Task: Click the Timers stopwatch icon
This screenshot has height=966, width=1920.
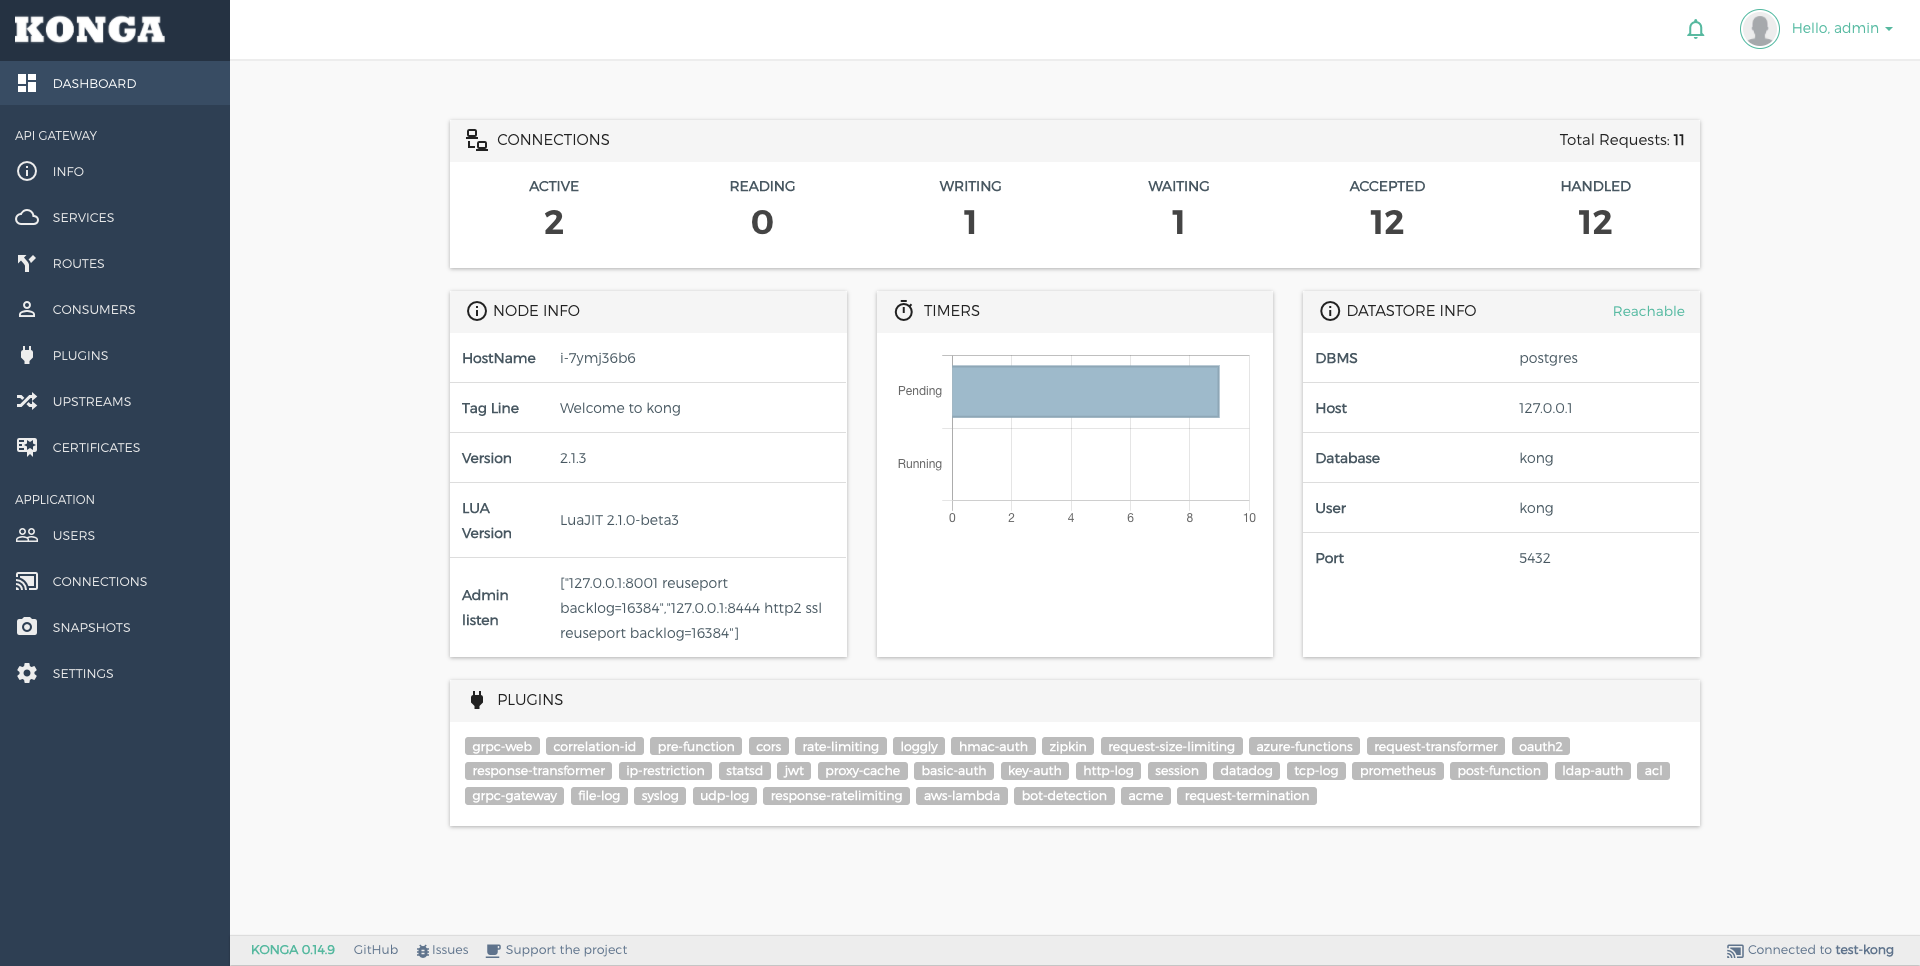Action: click(904, 311)
